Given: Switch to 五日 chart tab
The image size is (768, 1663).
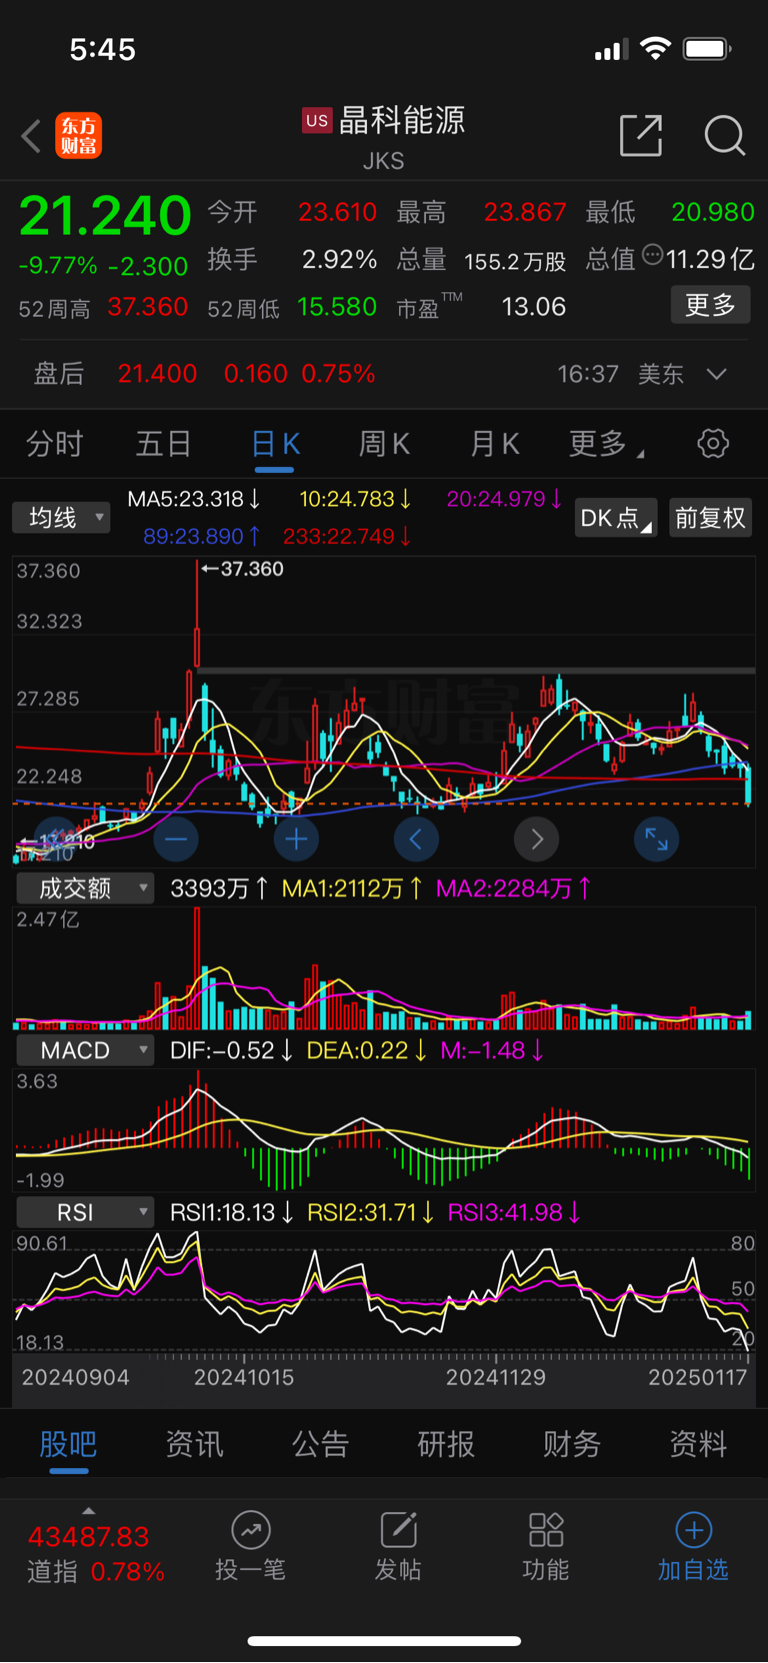Looking at the screenshot, I should [x=163, y=443].
